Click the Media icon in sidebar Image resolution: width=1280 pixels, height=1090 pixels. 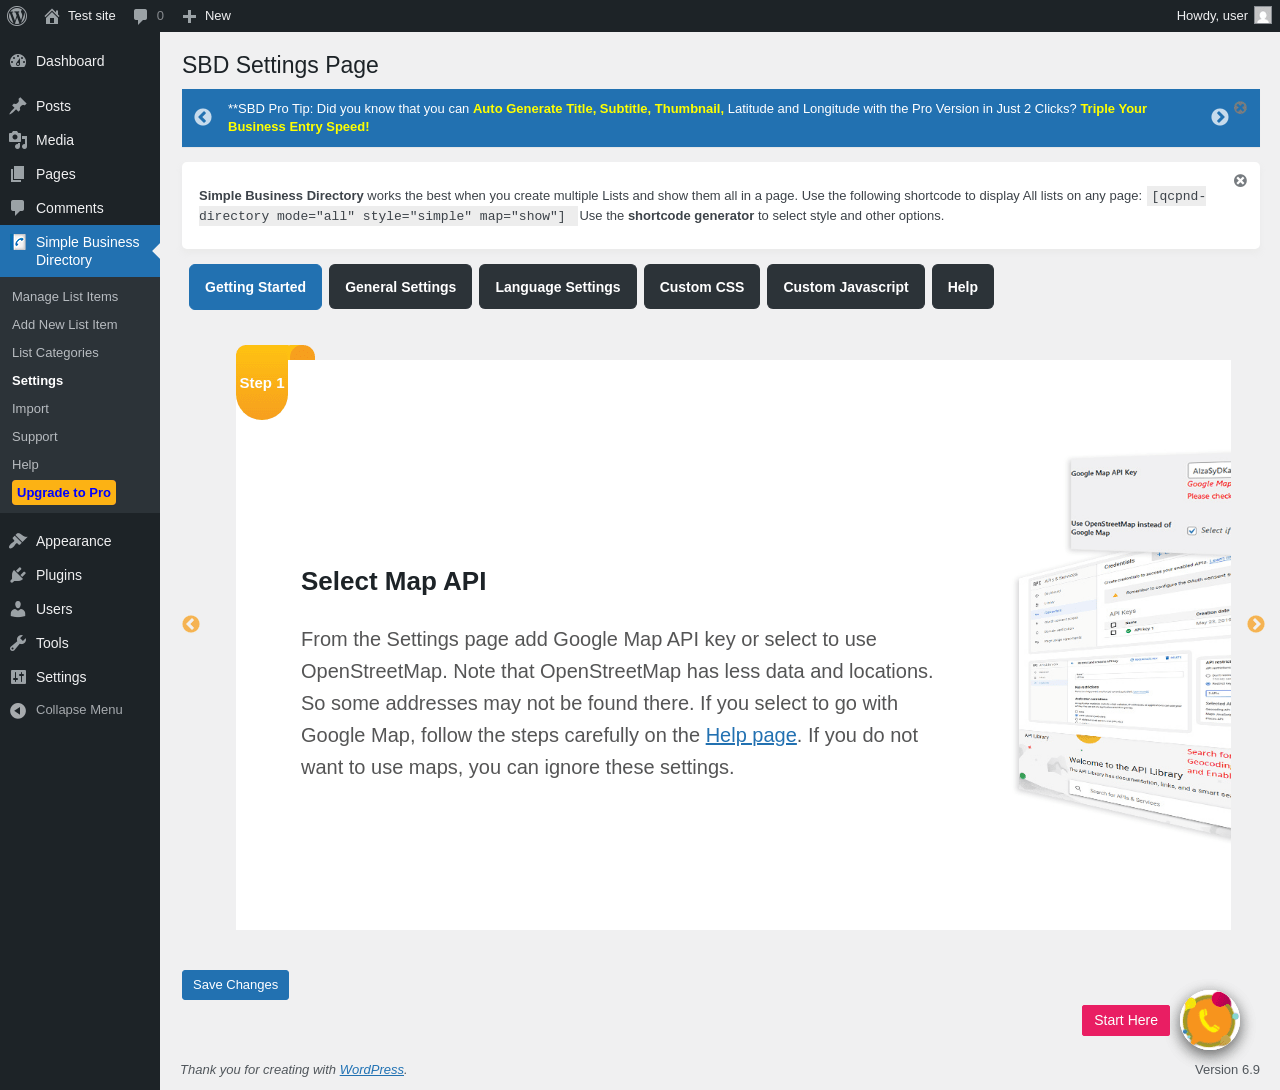pyautogui.click(x=18, y=140)
